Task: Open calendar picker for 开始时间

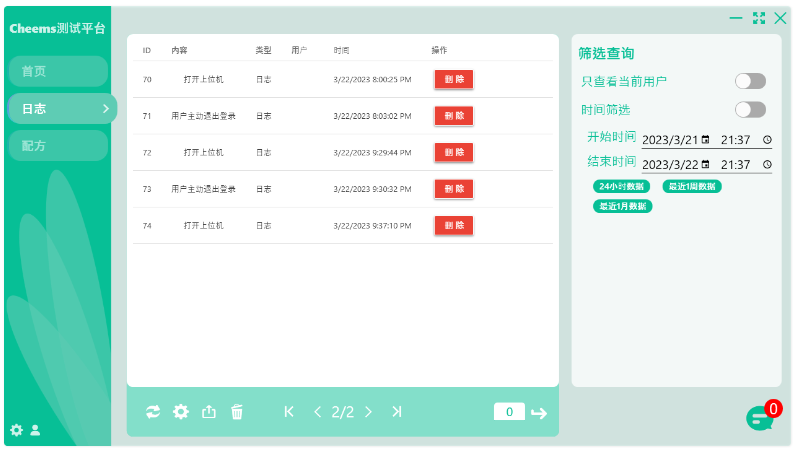Action: (x=705, y=140)
